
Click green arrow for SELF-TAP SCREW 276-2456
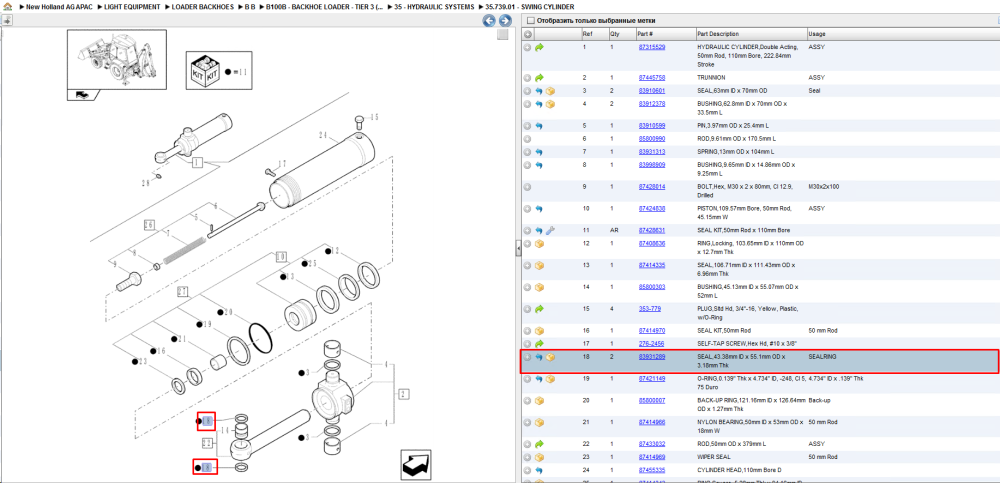(x=540, y=344)
